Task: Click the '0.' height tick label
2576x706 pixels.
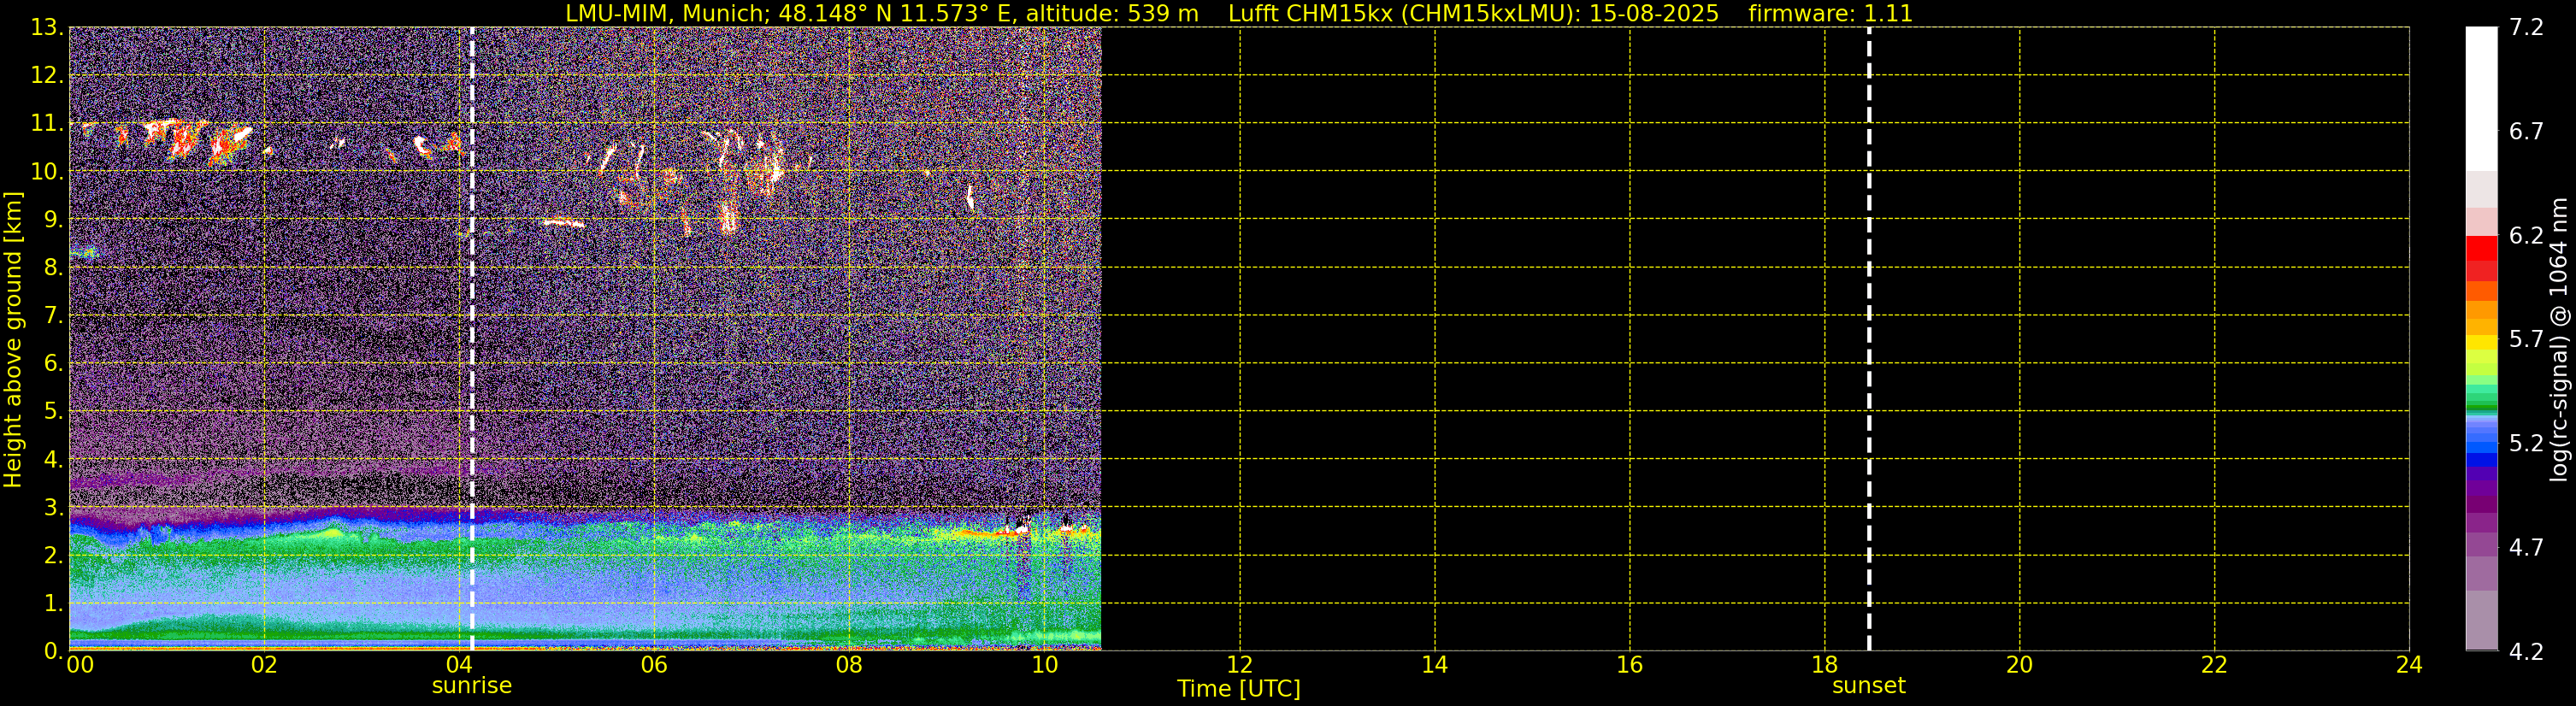Action: point(52,651)
